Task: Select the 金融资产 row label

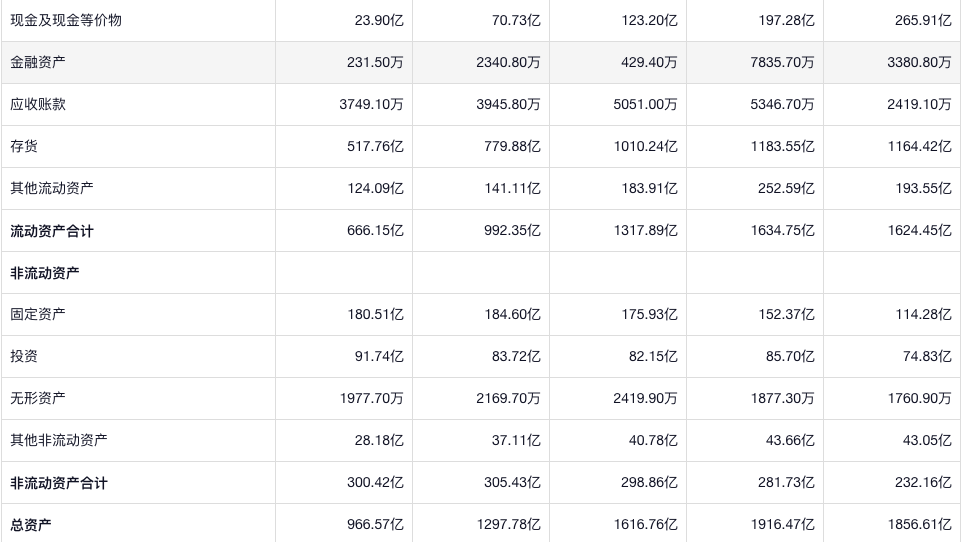Action: pyautogui.click(x=38, y=62)
